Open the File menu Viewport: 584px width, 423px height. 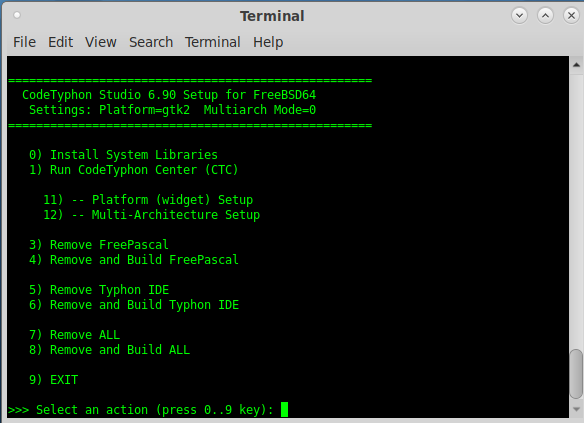click(25, 42)
